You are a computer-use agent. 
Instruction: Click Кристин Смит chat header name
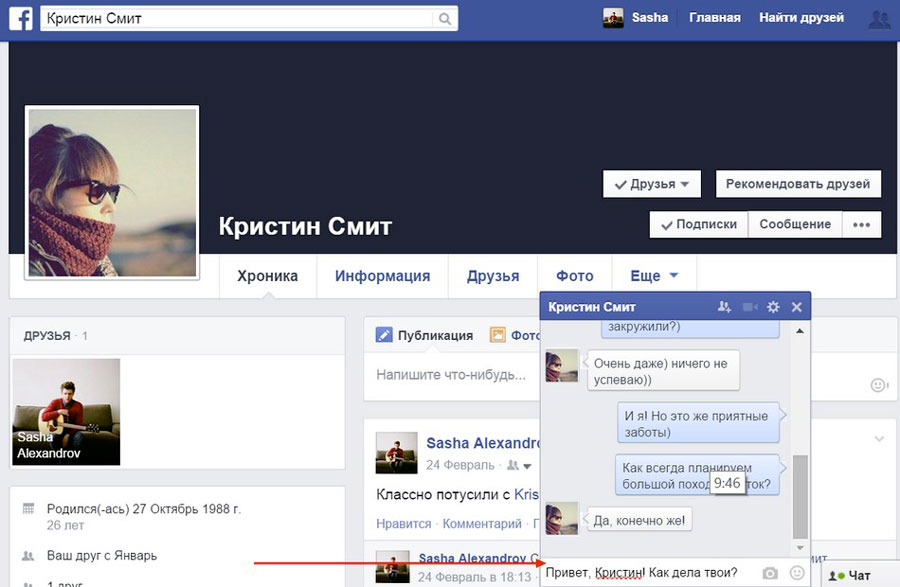click(x=592, y=307)
